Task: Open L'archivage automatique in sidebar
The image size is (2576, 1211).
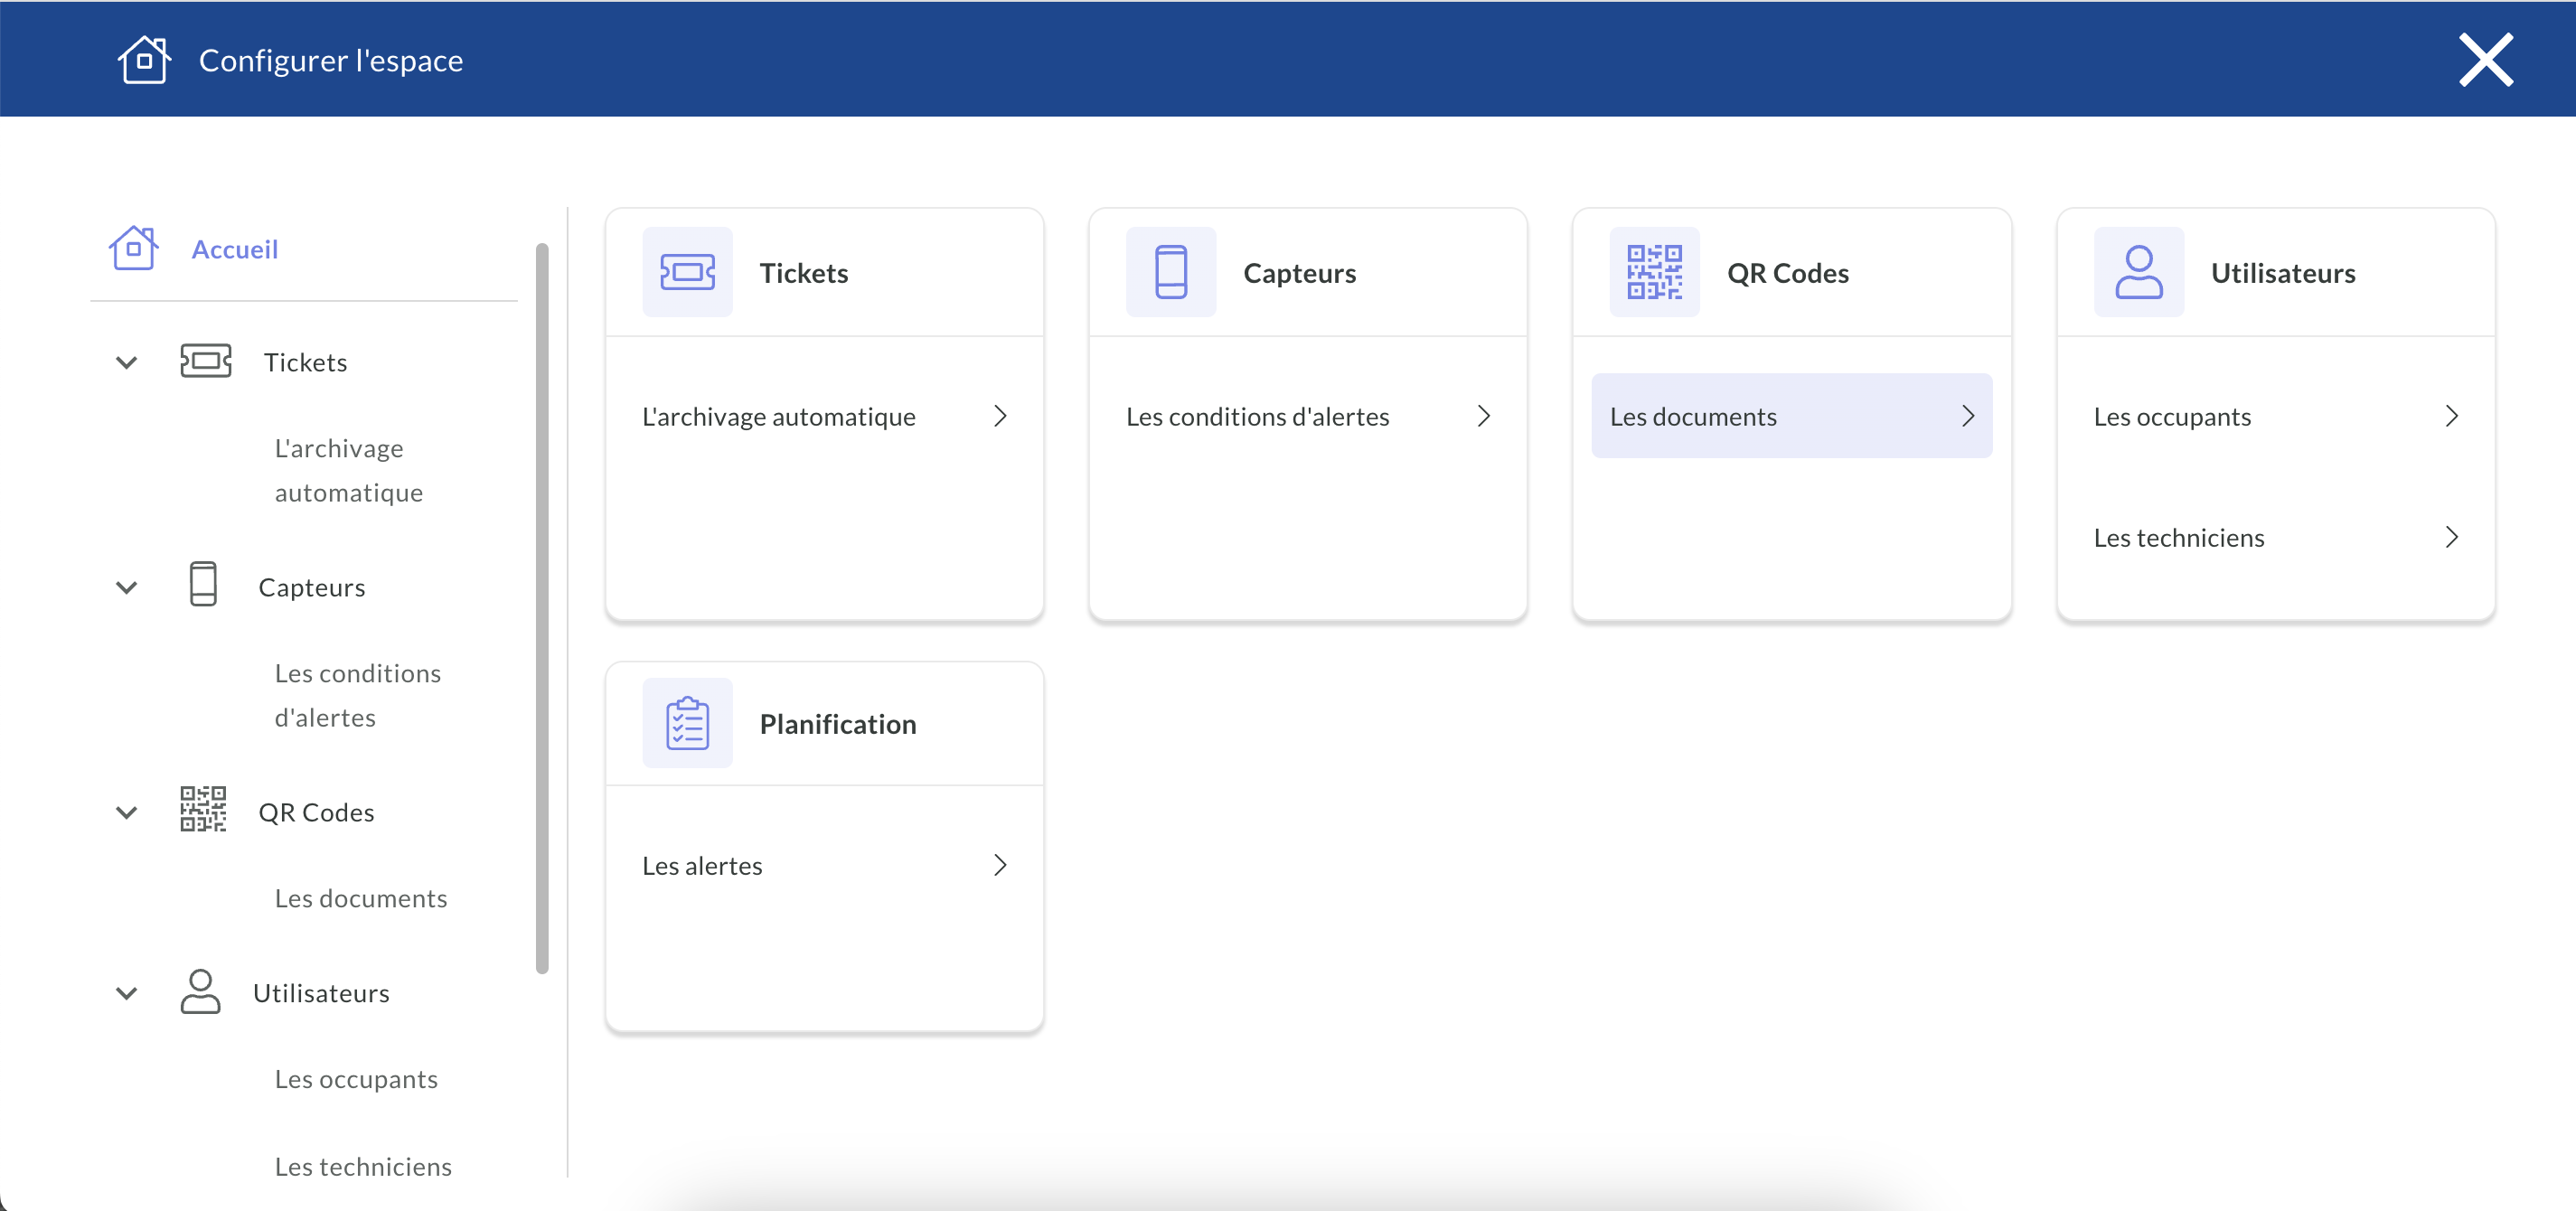Action: click(348, 470)
